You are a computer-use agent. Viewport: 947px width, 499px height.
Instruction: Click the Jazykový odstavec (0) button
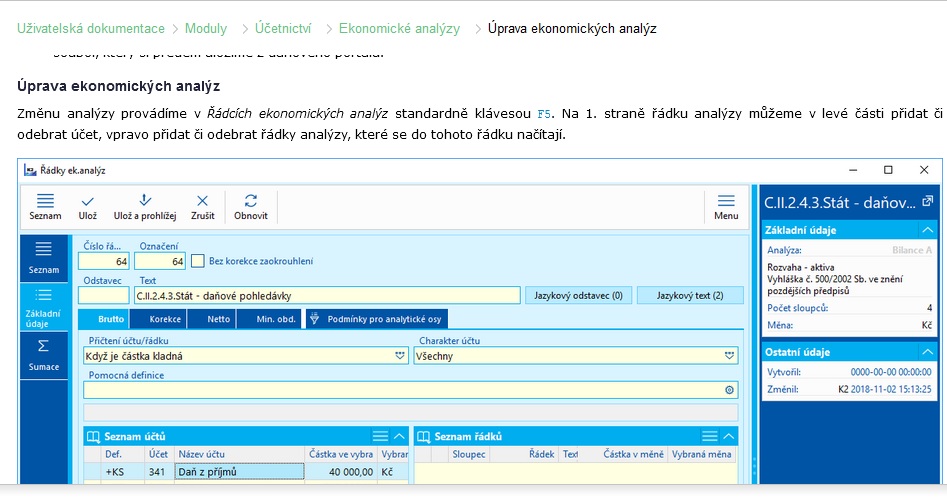[578, 295]
